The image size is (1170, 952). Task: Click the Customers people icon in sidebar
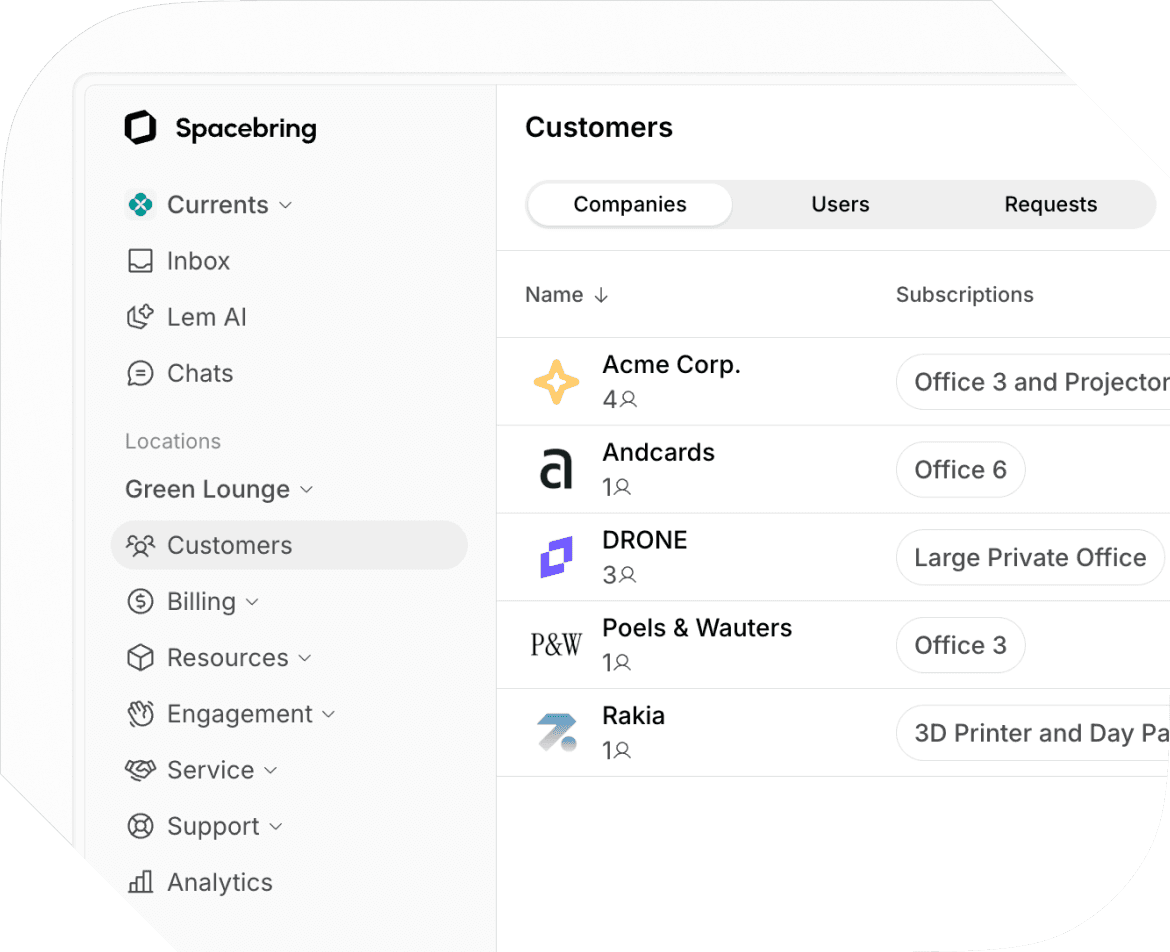(x=140, y=545)
